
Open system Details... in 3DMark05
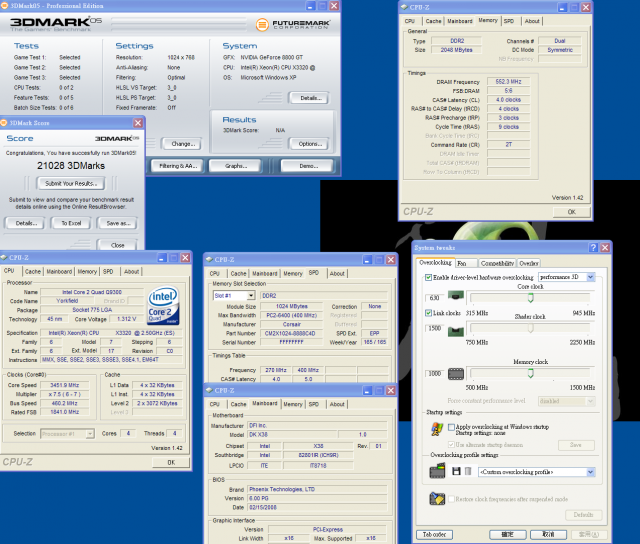310,98
